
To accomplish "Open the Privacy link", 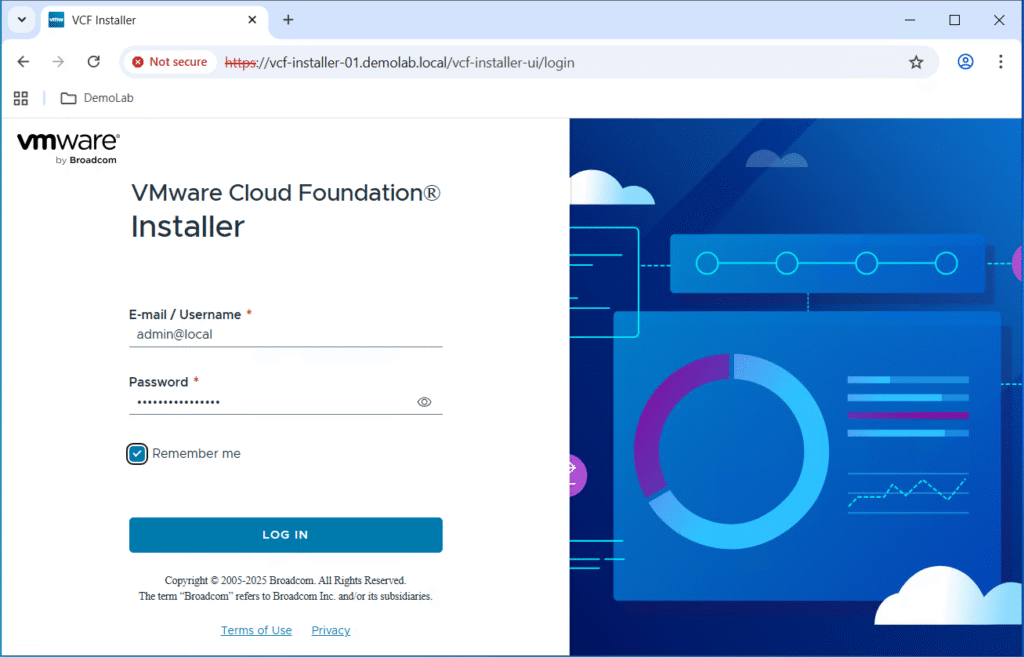I will pos(331,630).
